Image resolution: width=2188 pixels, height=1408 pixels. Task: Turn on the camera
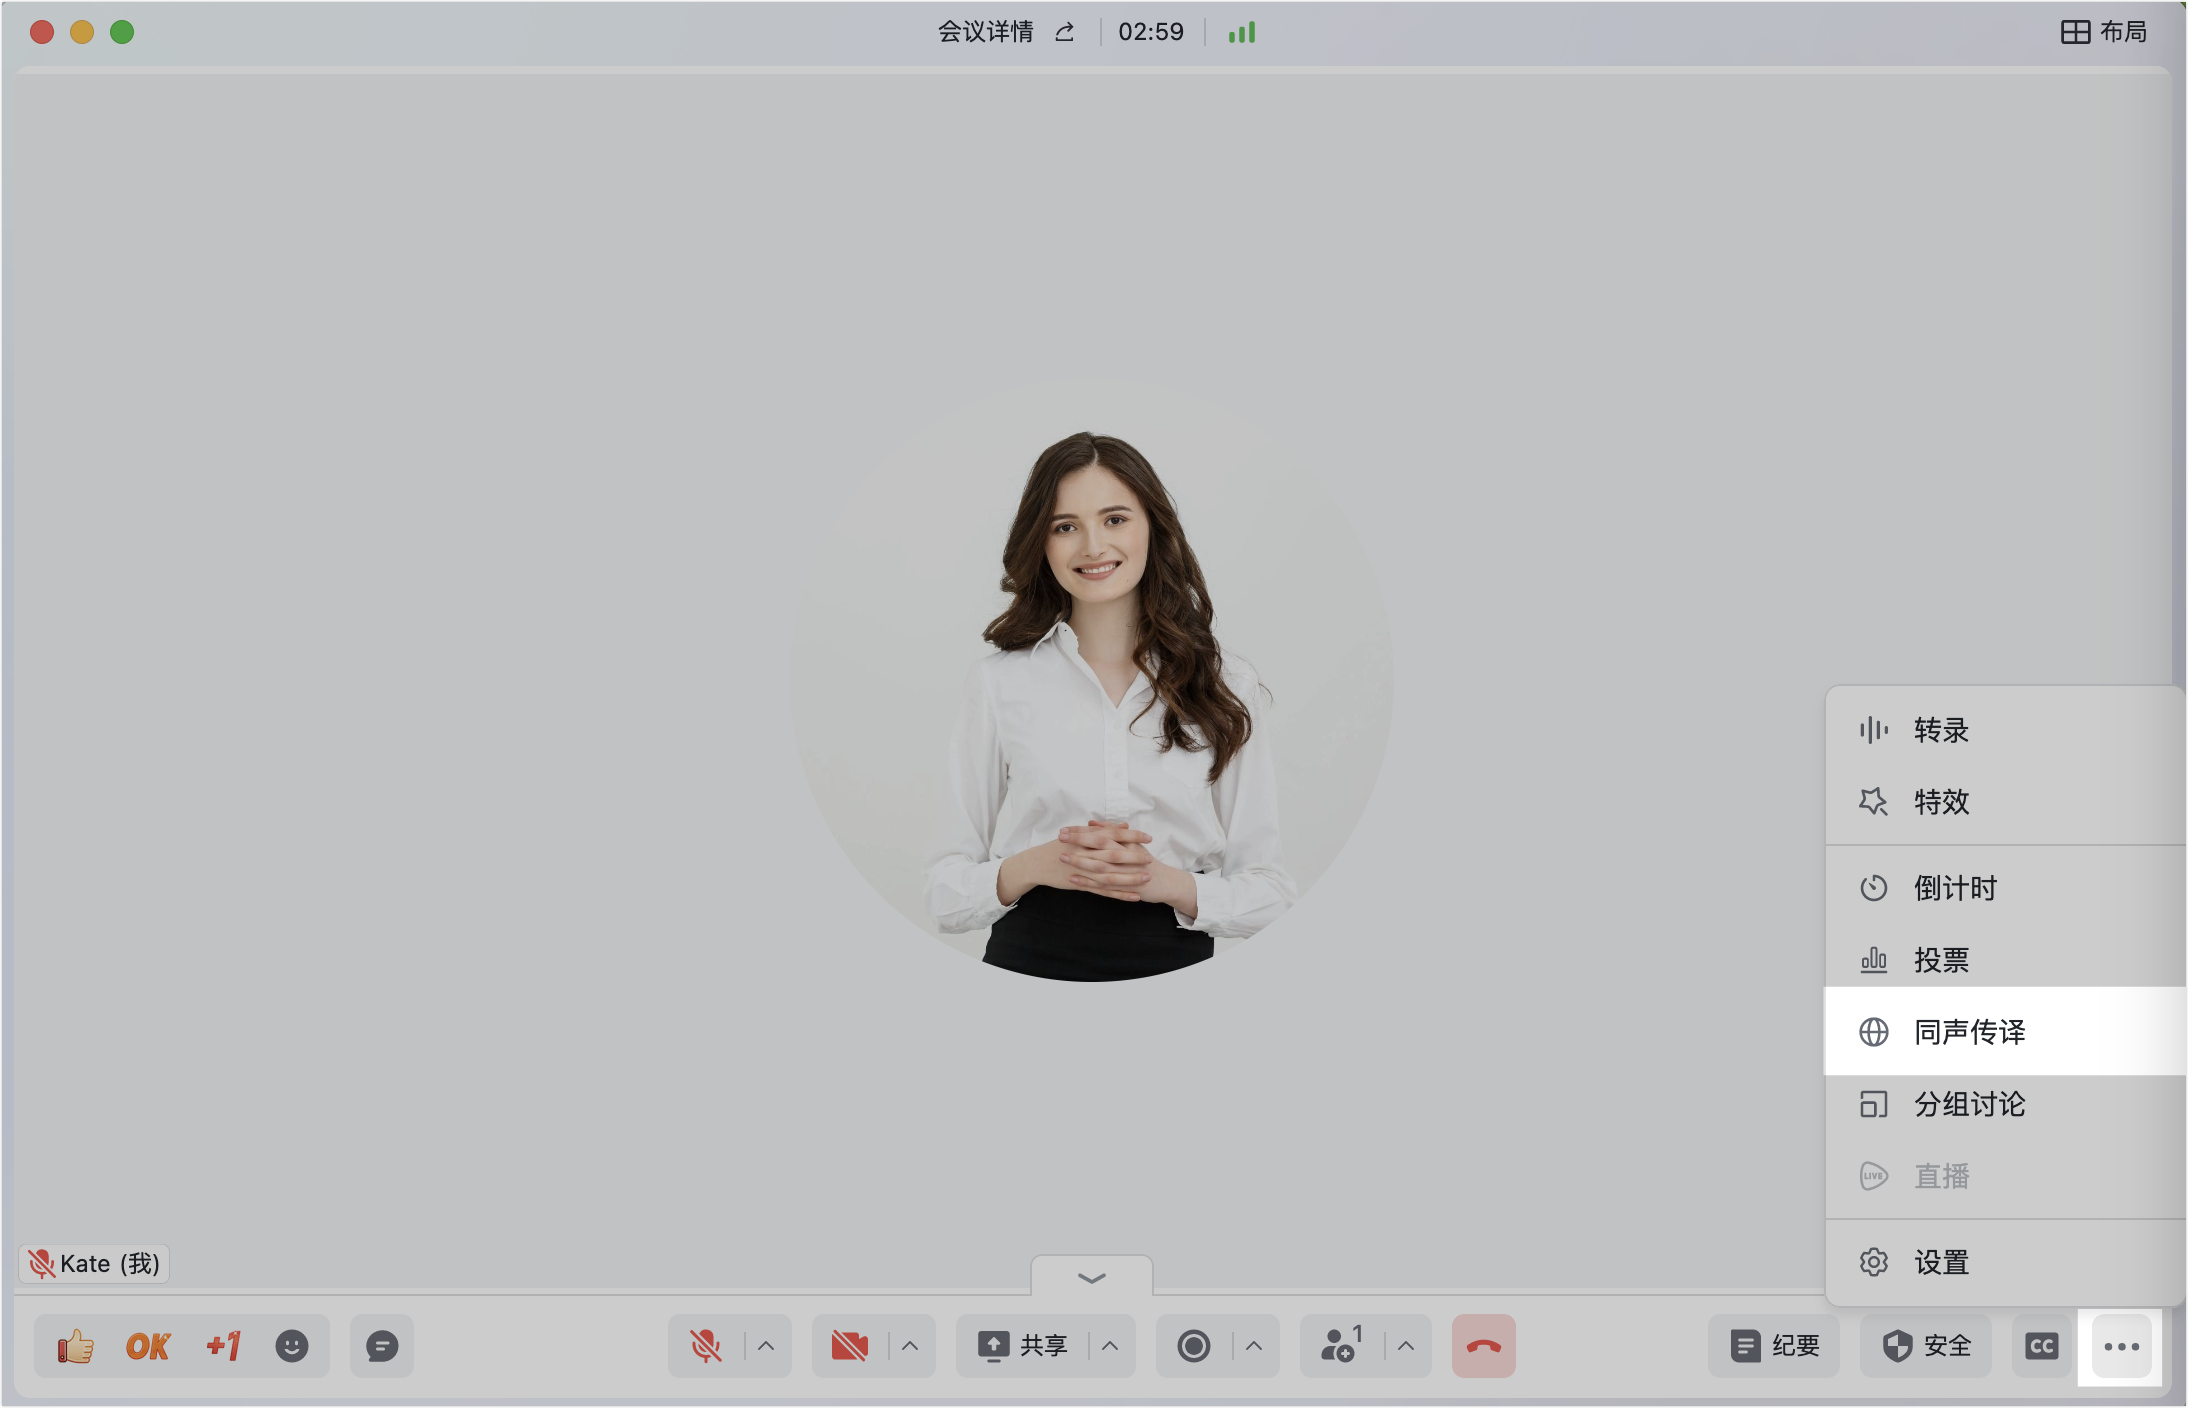coord(850,1346)
